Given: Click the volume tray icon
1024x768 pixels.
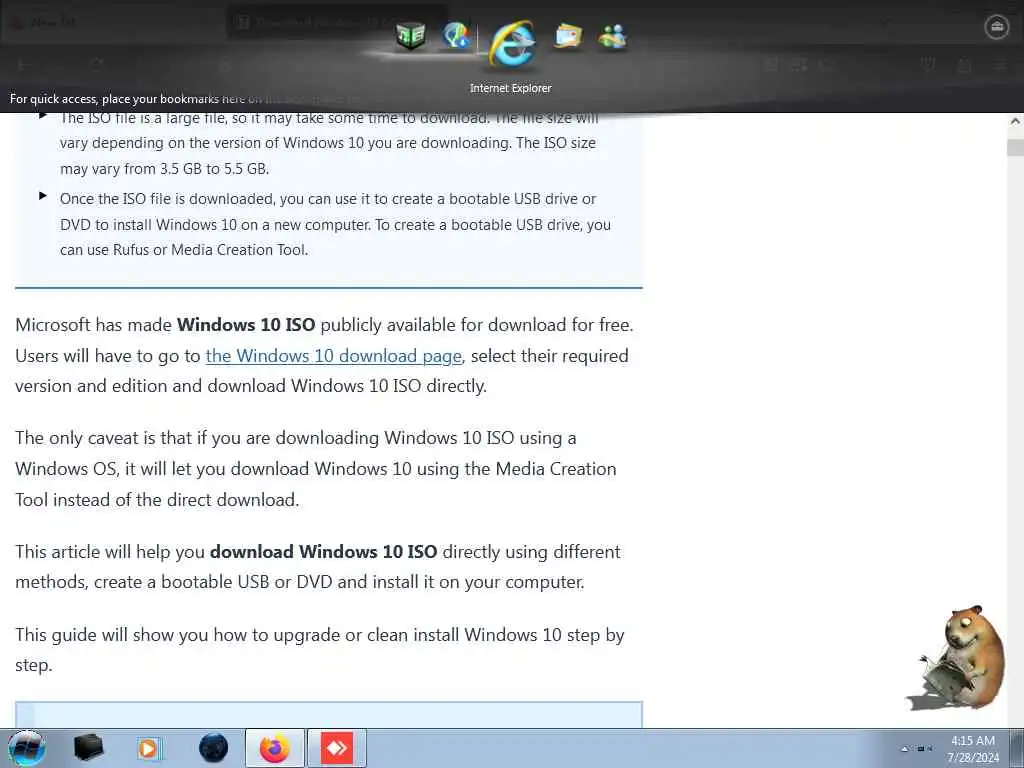Looking at the screenshot, I should (930, 749).
